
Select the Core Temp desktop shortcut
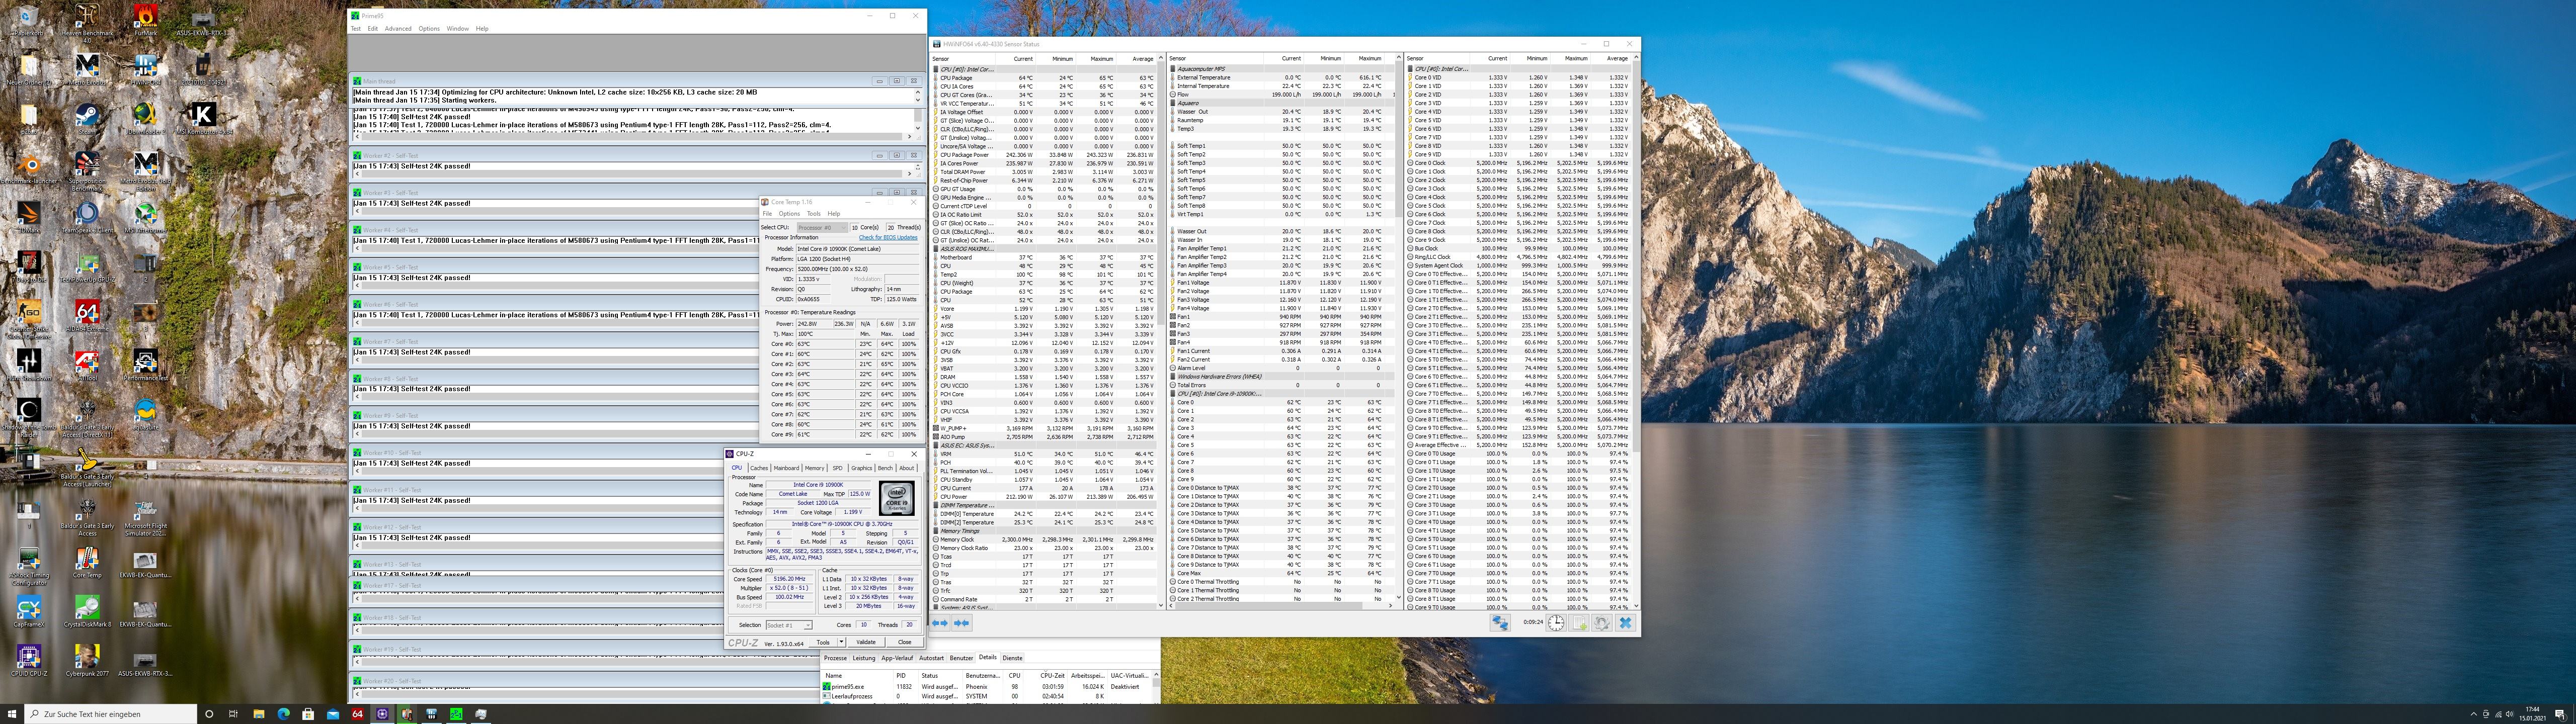click(87, 563)
